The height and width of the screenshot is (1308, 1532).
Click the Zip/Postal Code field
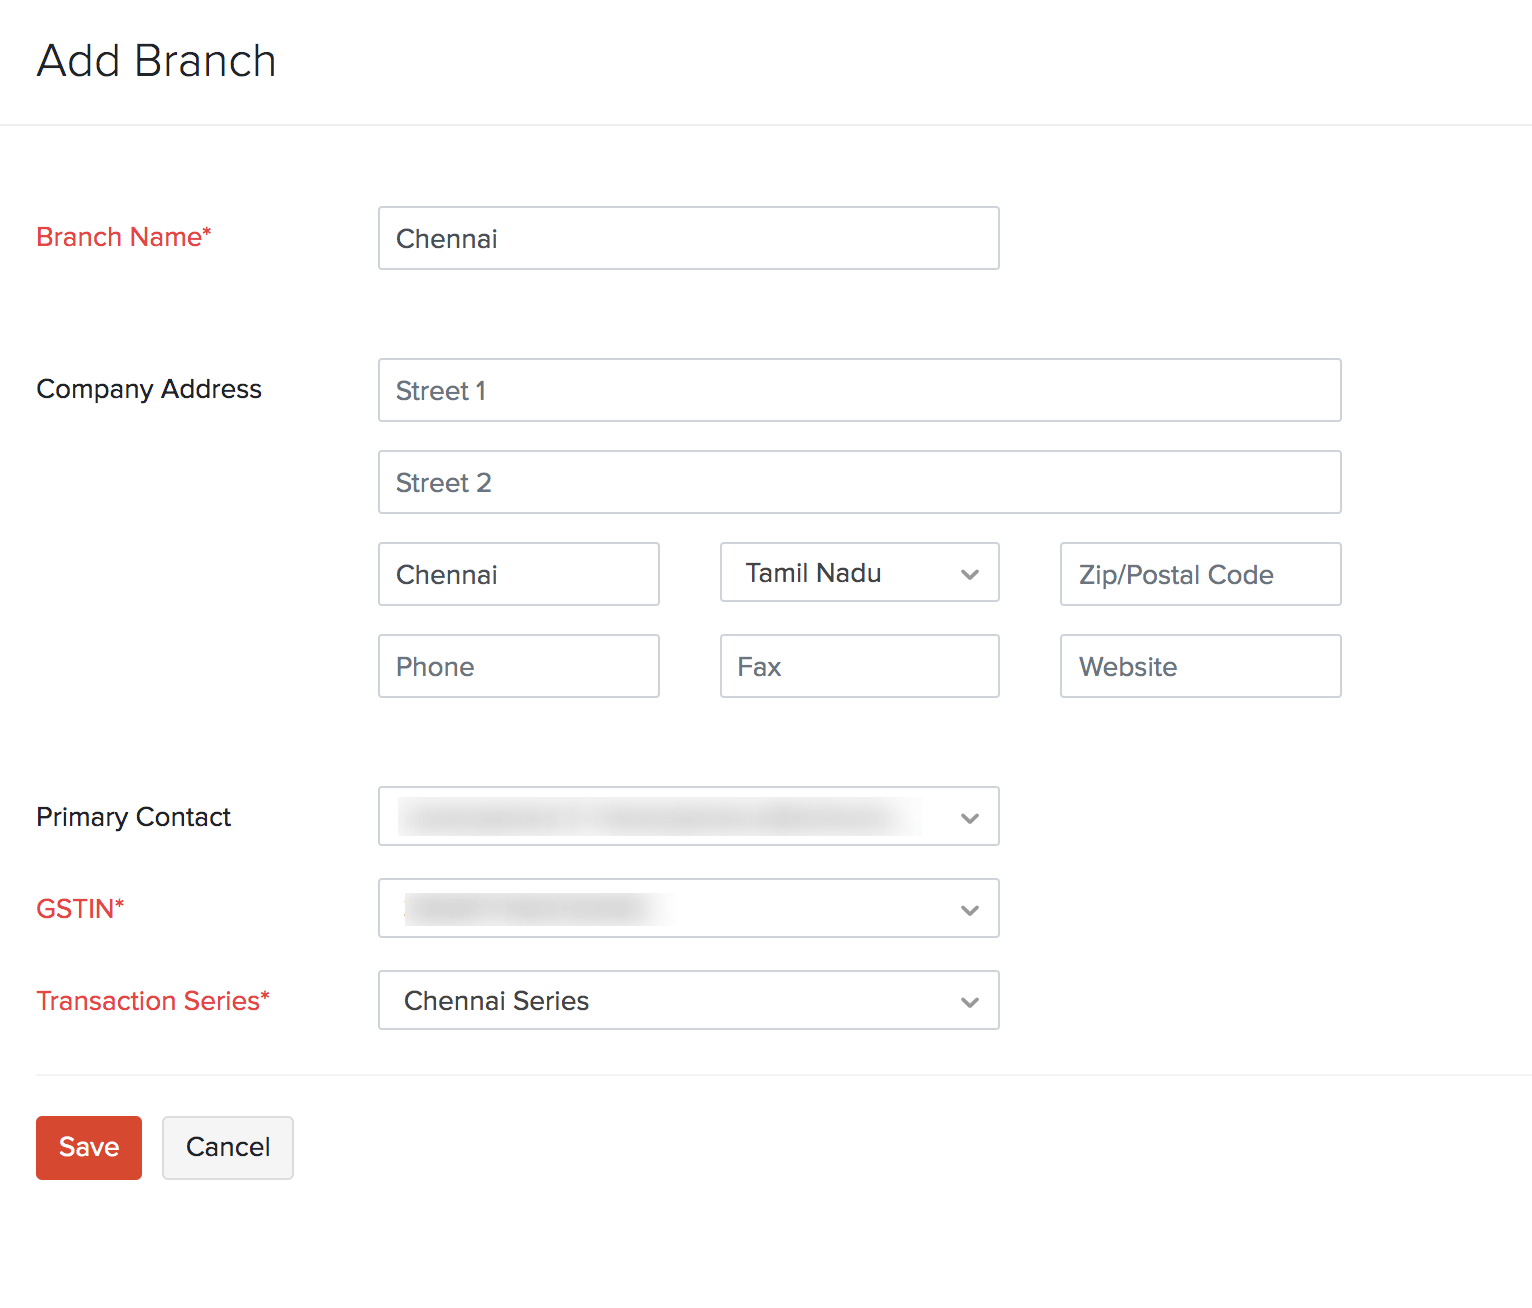pos(1200,574)
